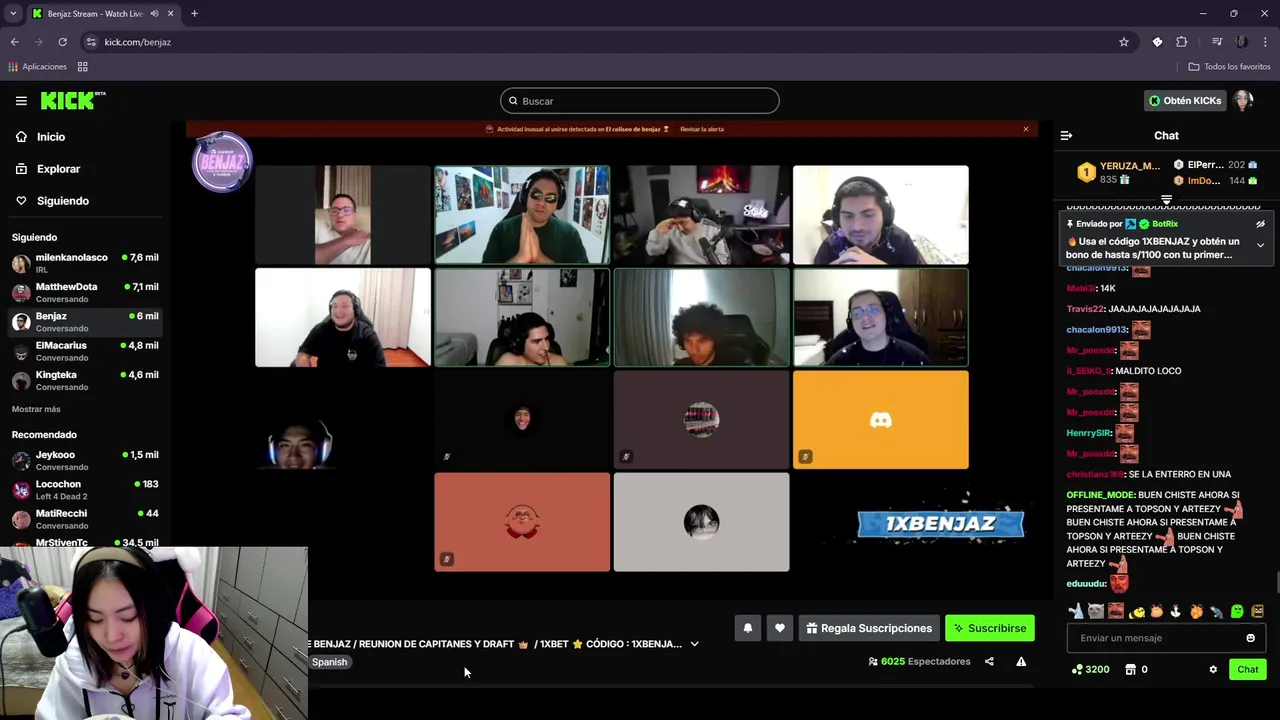1280x720 pixels.
Task: Open Kingteka channel
Action: pos(85,380)
